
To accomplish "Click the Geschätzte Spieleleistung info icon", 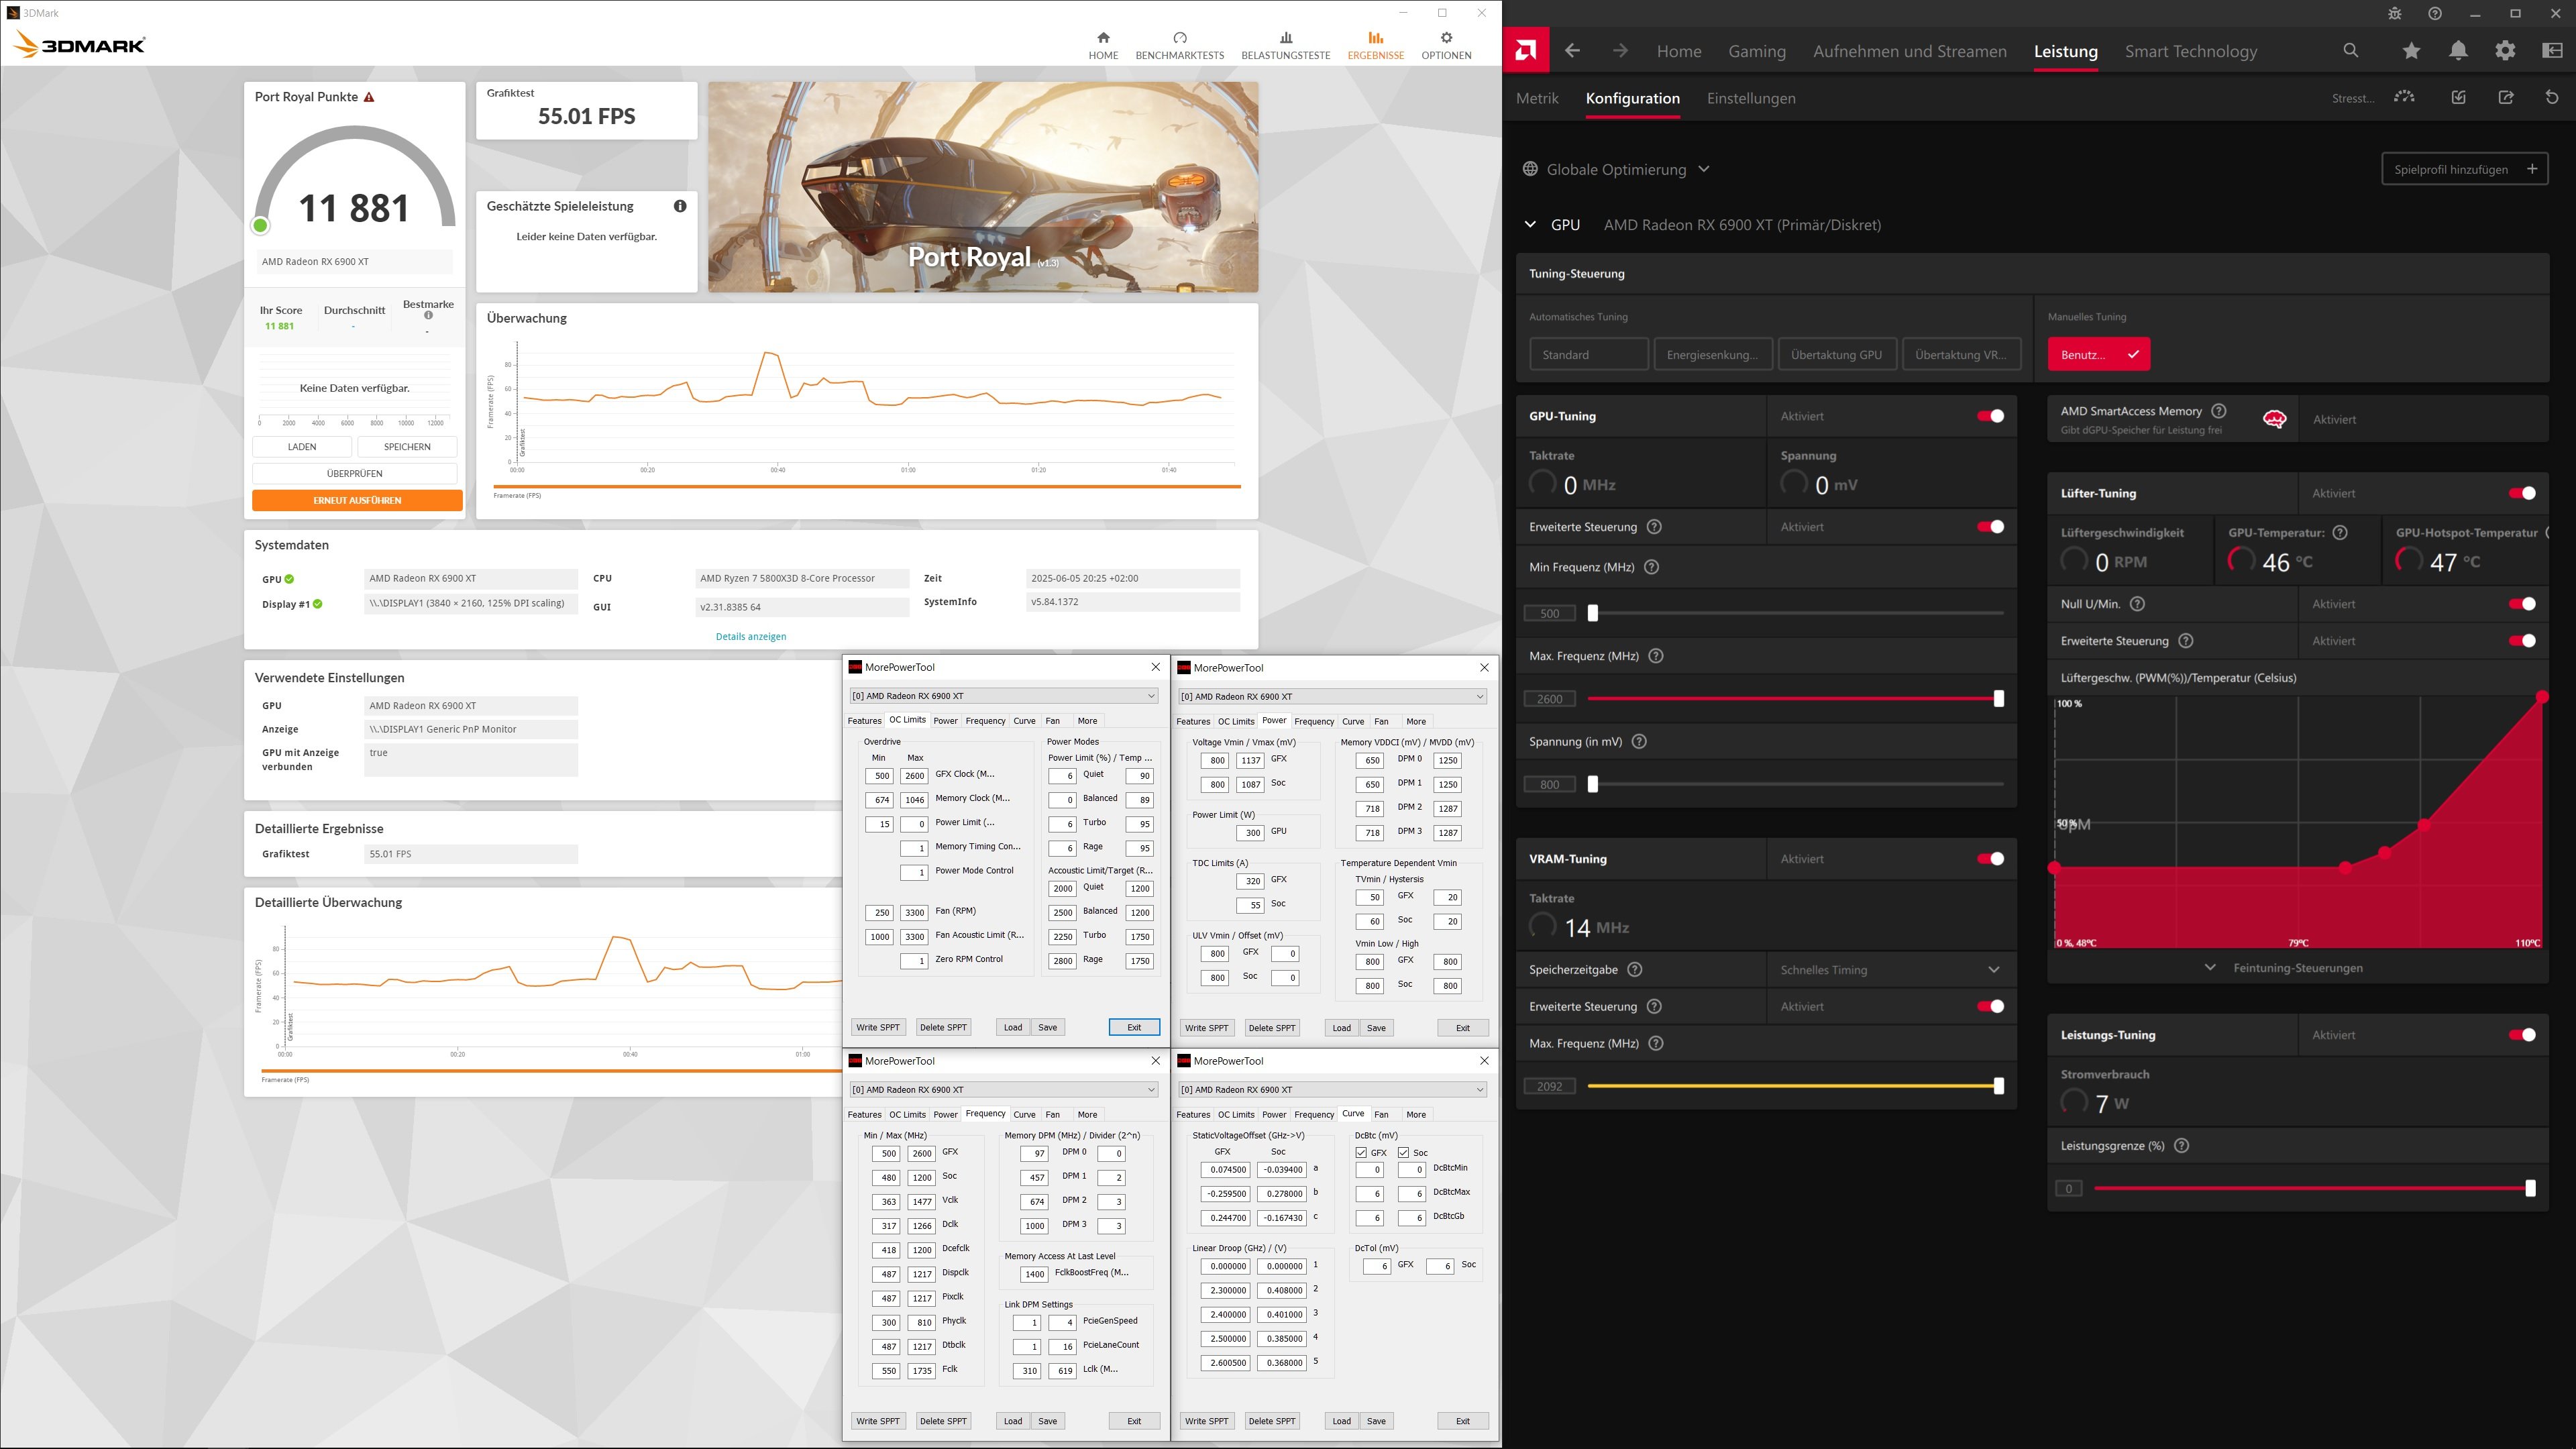I will [680, 206].
